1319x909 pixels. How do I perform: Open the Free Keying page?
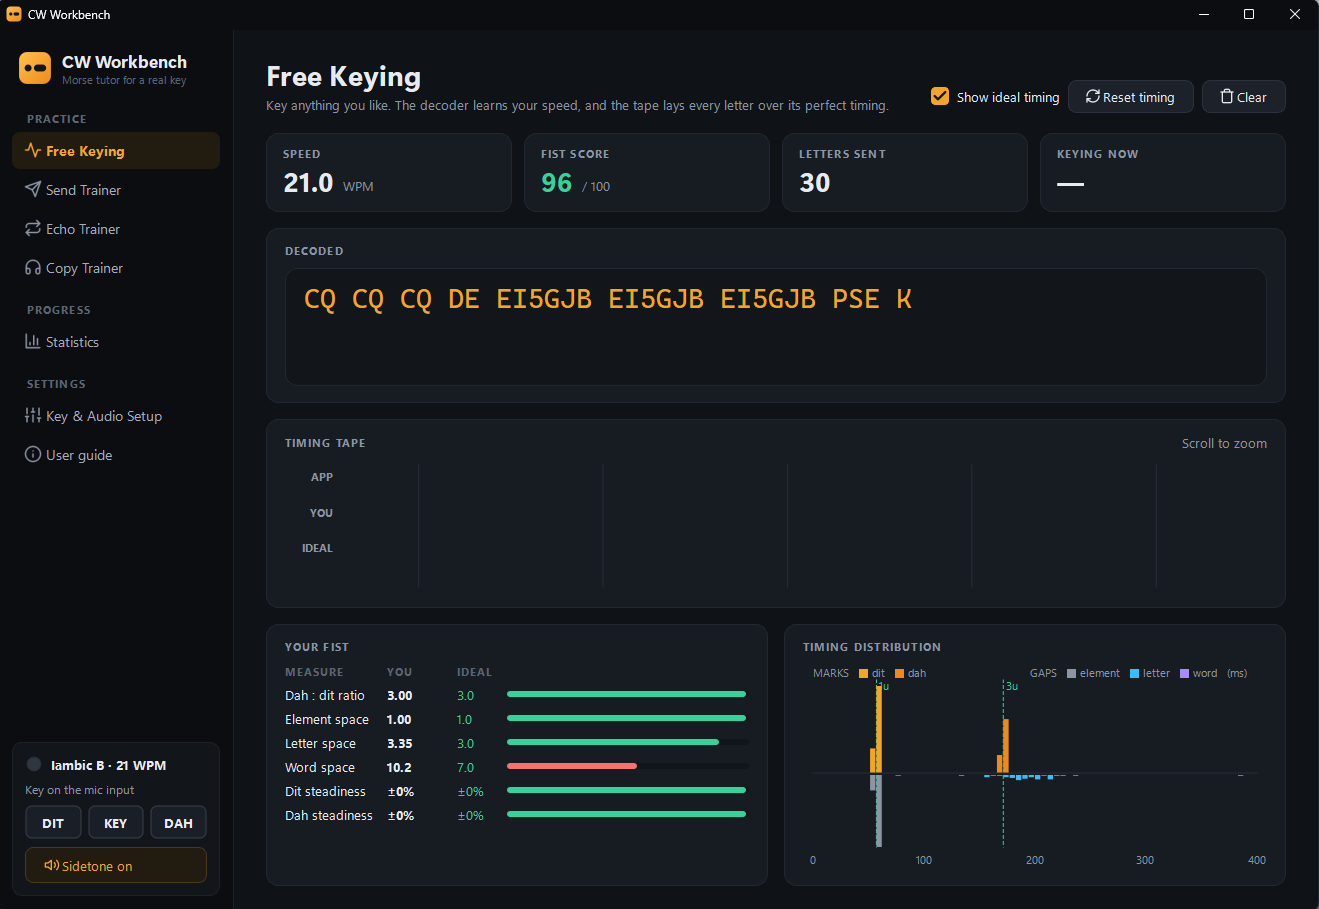coord(116,151)
